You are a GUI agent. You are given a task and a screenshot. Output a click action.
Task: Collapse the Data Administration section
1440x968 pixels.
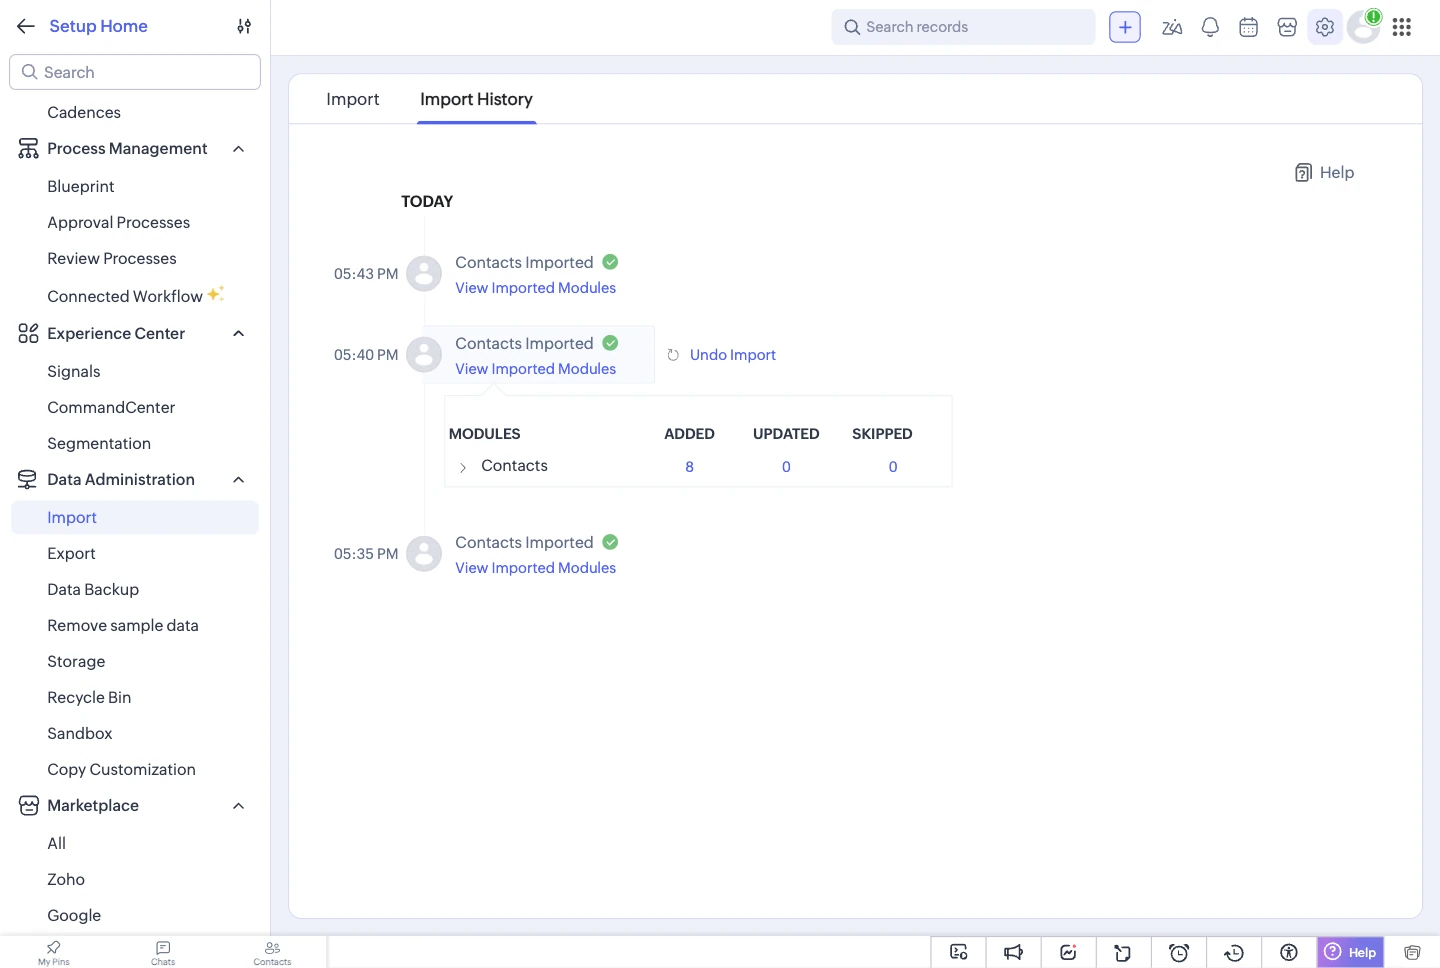tap(238, 480)
